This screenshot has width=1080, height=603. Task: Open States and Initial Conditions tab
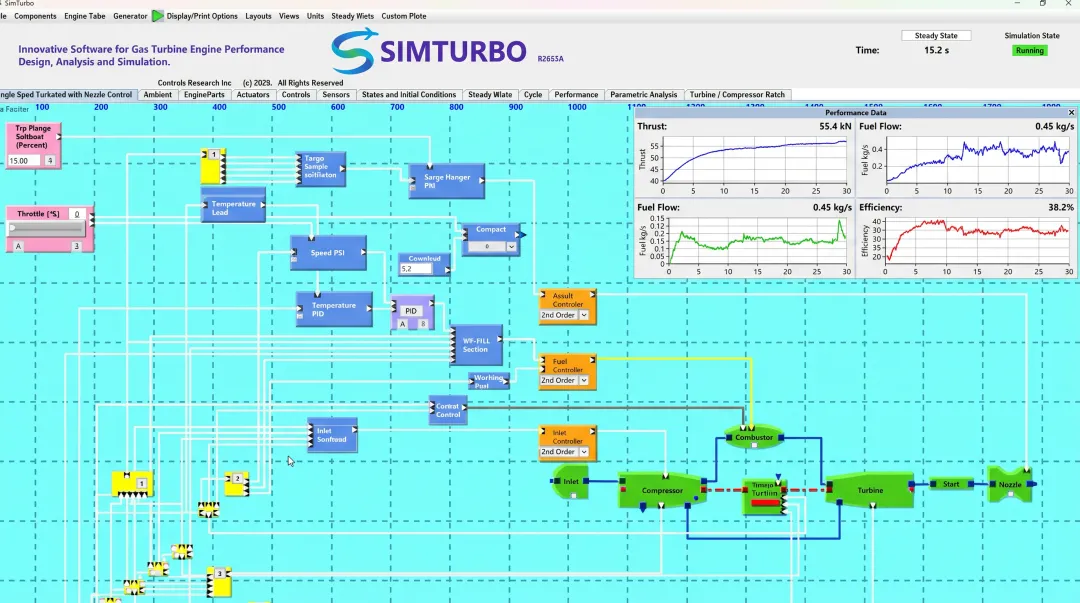point(408,94)
